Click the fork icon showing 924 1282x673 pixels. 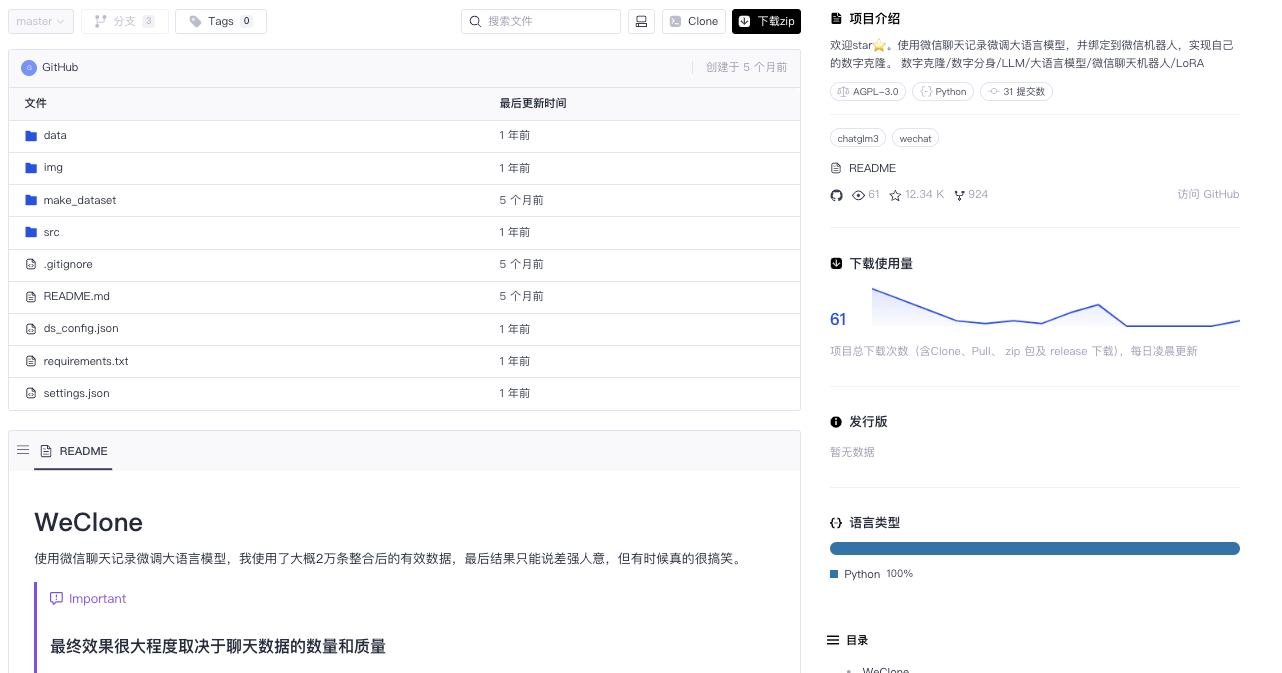tap(960, 195)
